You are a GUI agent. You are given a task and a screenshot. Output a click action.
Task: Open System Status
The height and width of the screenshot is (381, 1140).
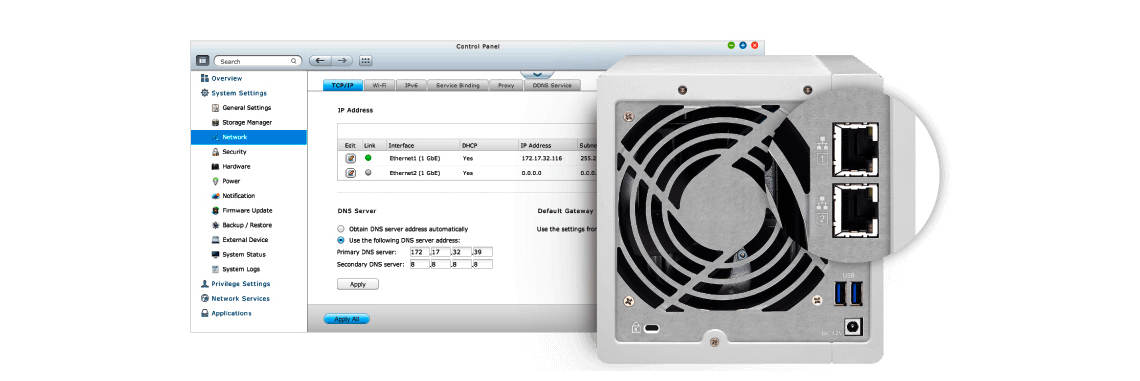pyautogui.click(x=244, y=254)
